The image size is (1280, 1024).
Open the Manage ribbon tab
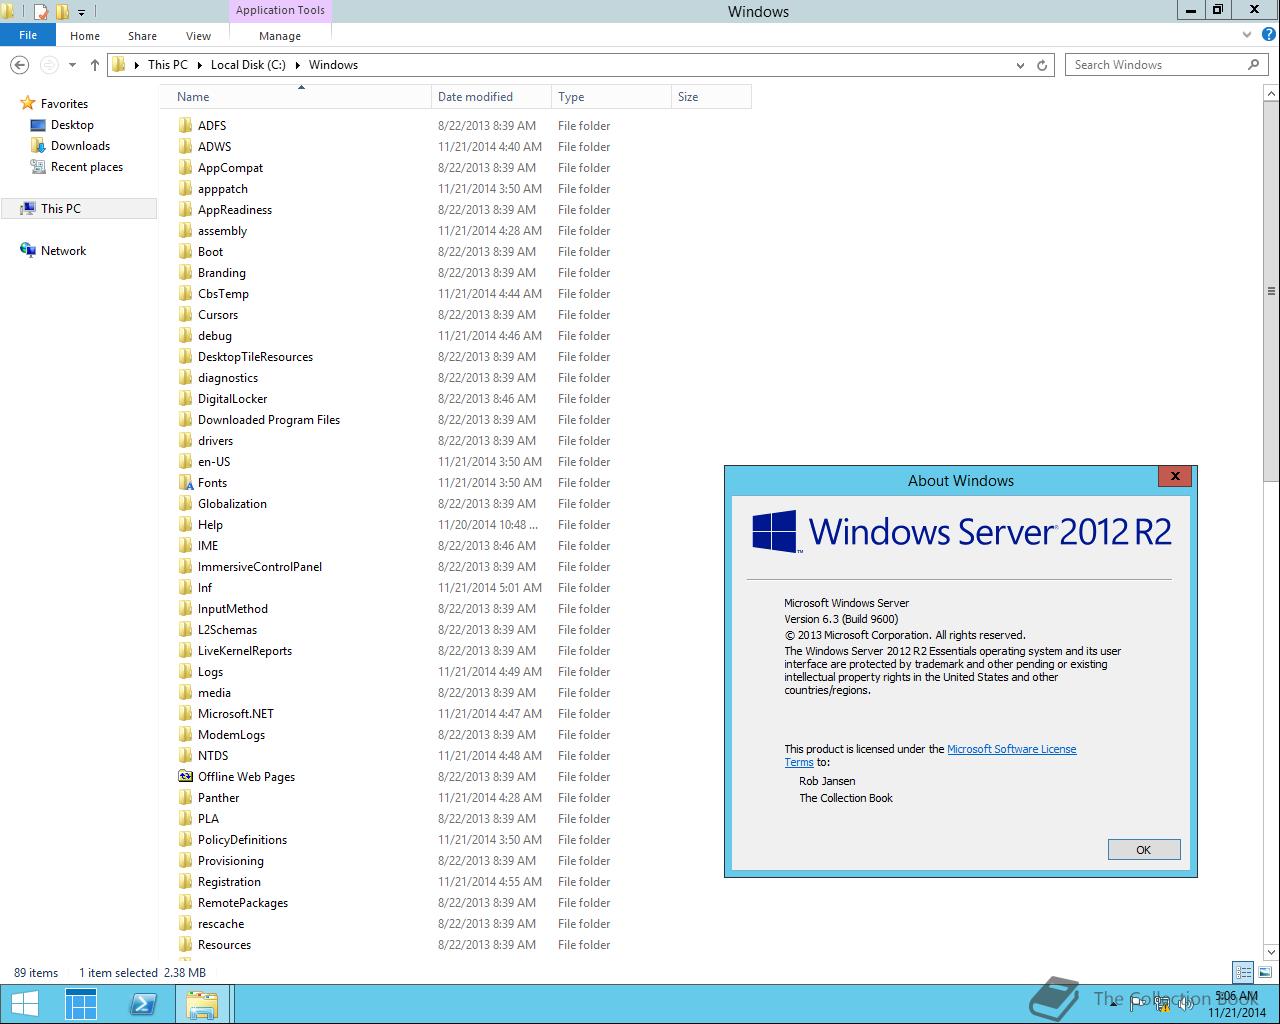click(x=280, y=36)
